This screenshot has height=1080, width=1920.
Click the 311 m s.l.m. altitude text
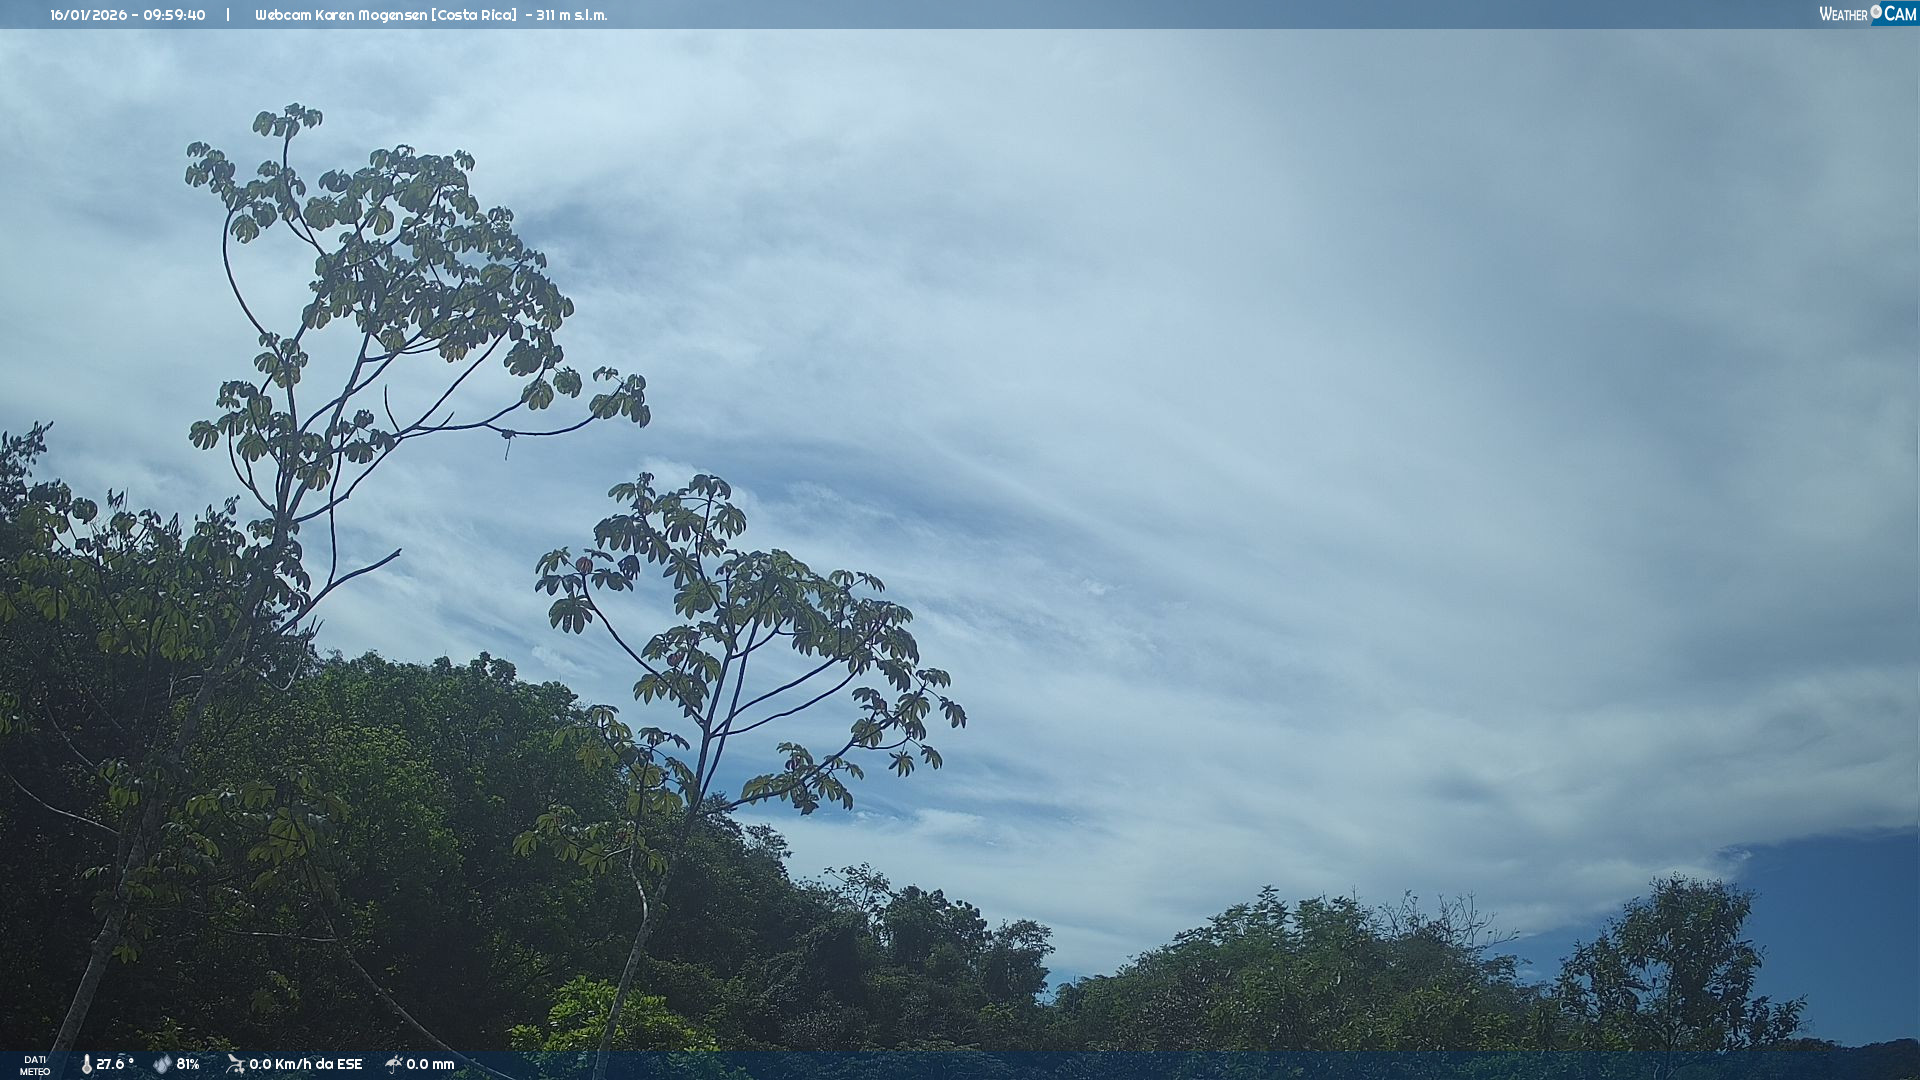click(571, 15)
